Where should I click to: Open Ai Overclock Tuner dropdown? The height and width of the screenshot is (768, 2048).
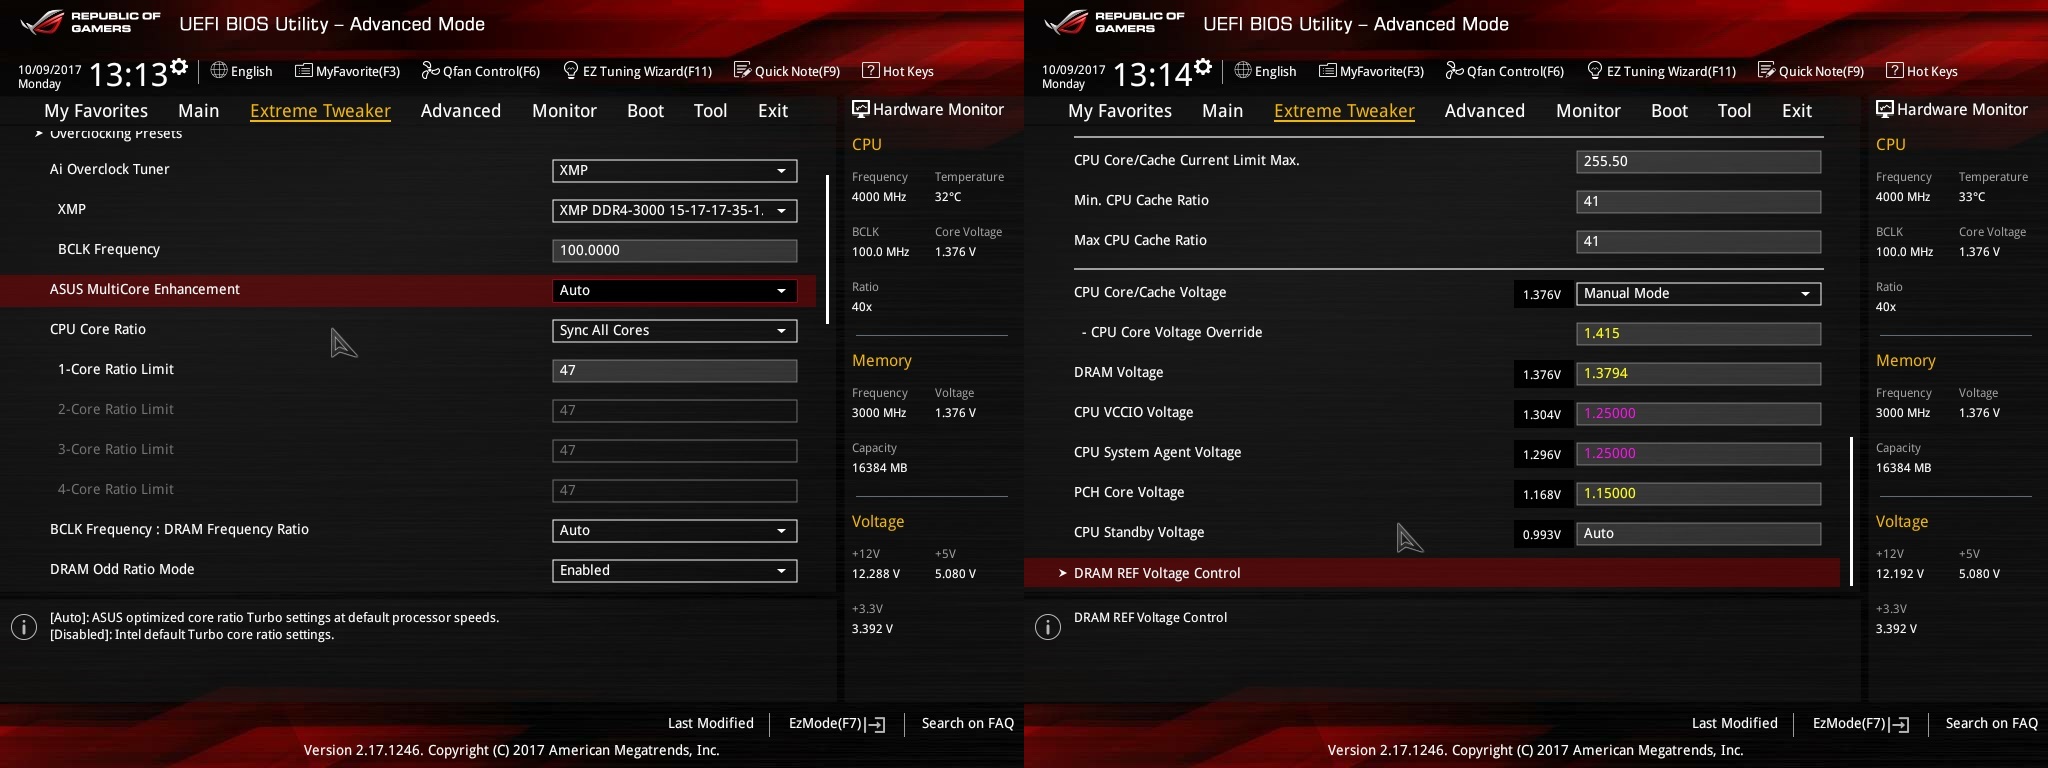[x=674, y=171]
